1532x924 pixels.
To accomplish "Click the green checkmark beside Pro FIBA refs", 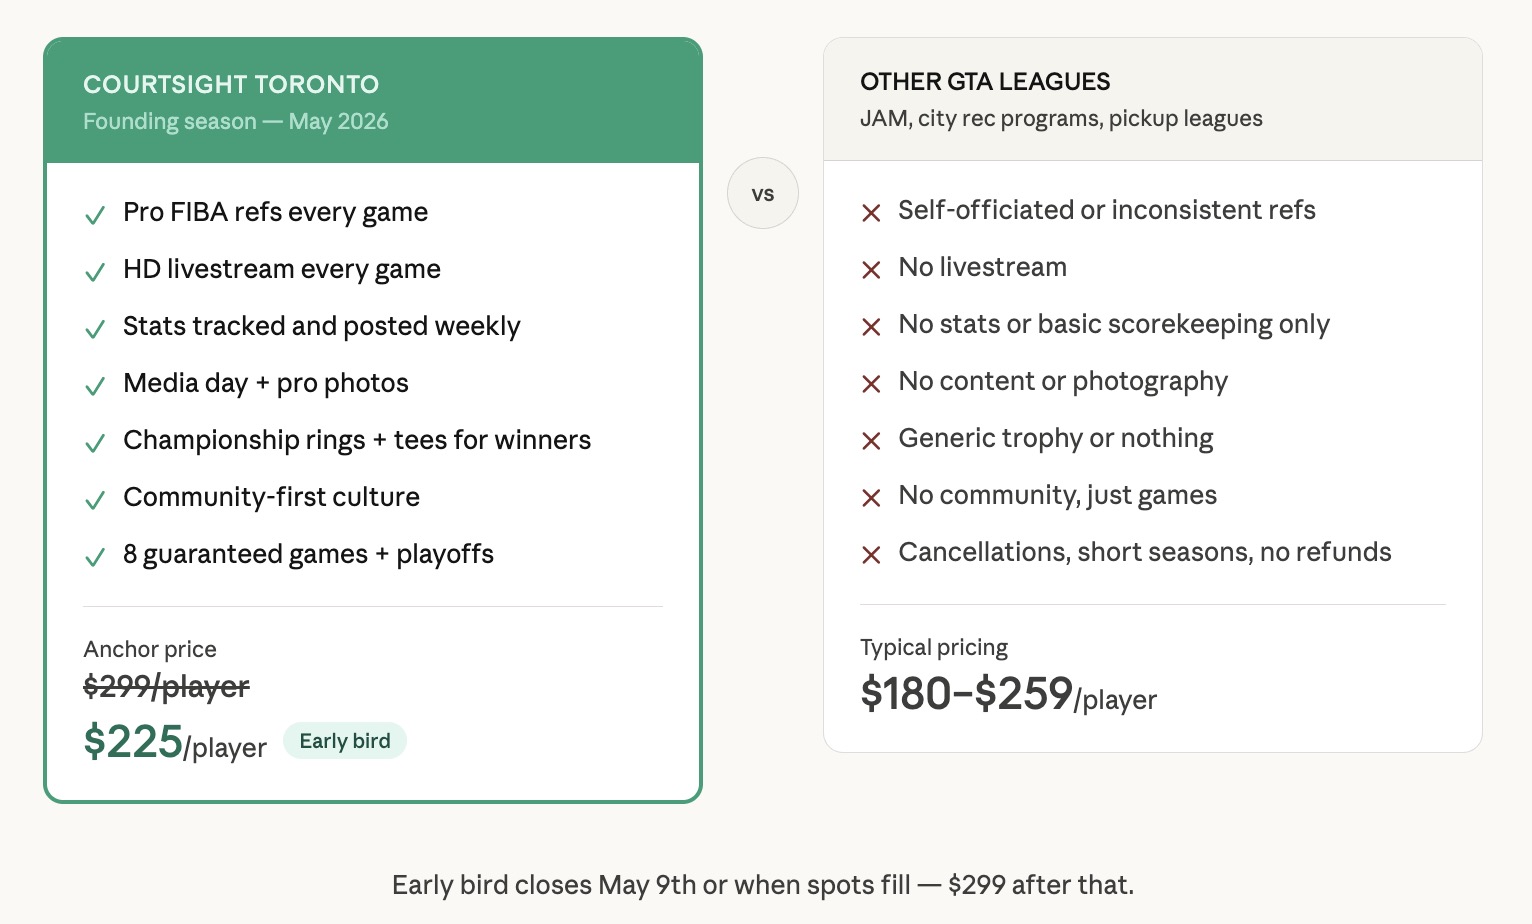I will coord(95,215).
